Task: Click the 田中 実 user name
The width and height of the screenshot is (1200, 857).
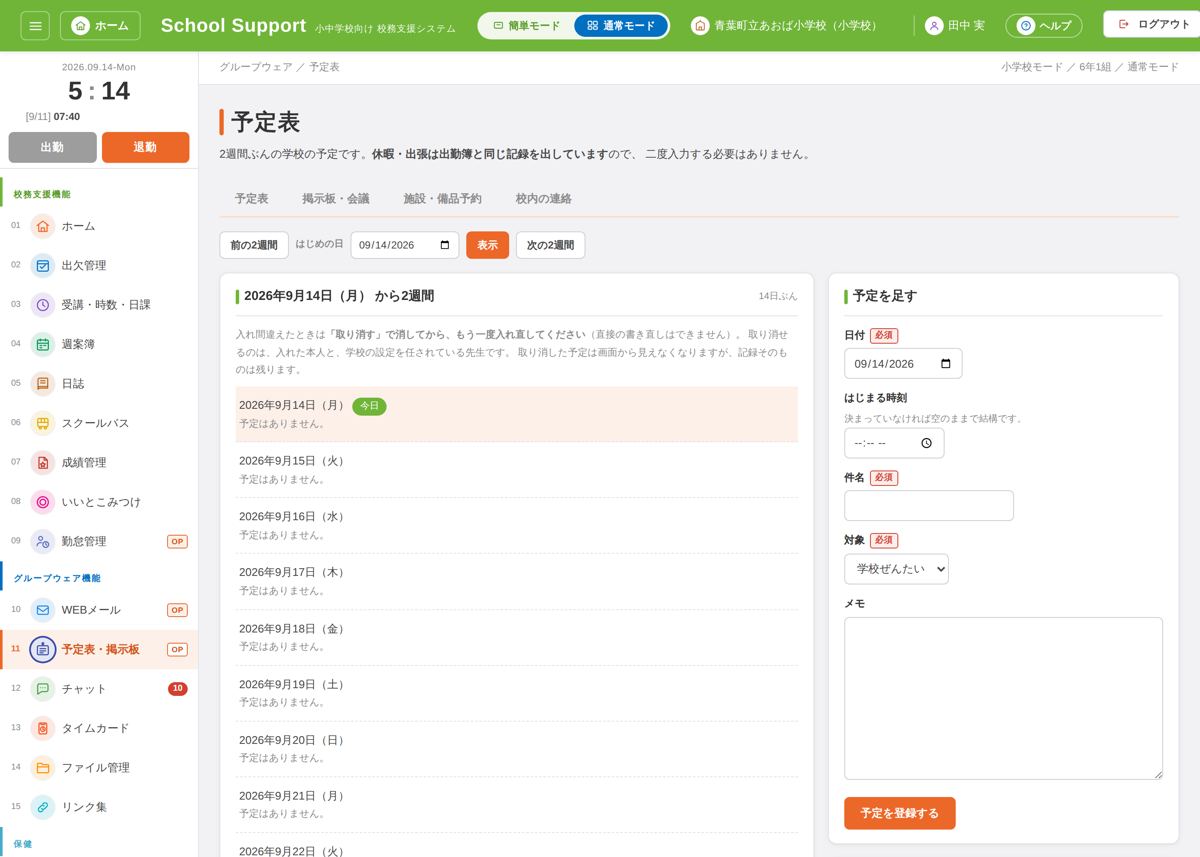Action: [966, 25]
